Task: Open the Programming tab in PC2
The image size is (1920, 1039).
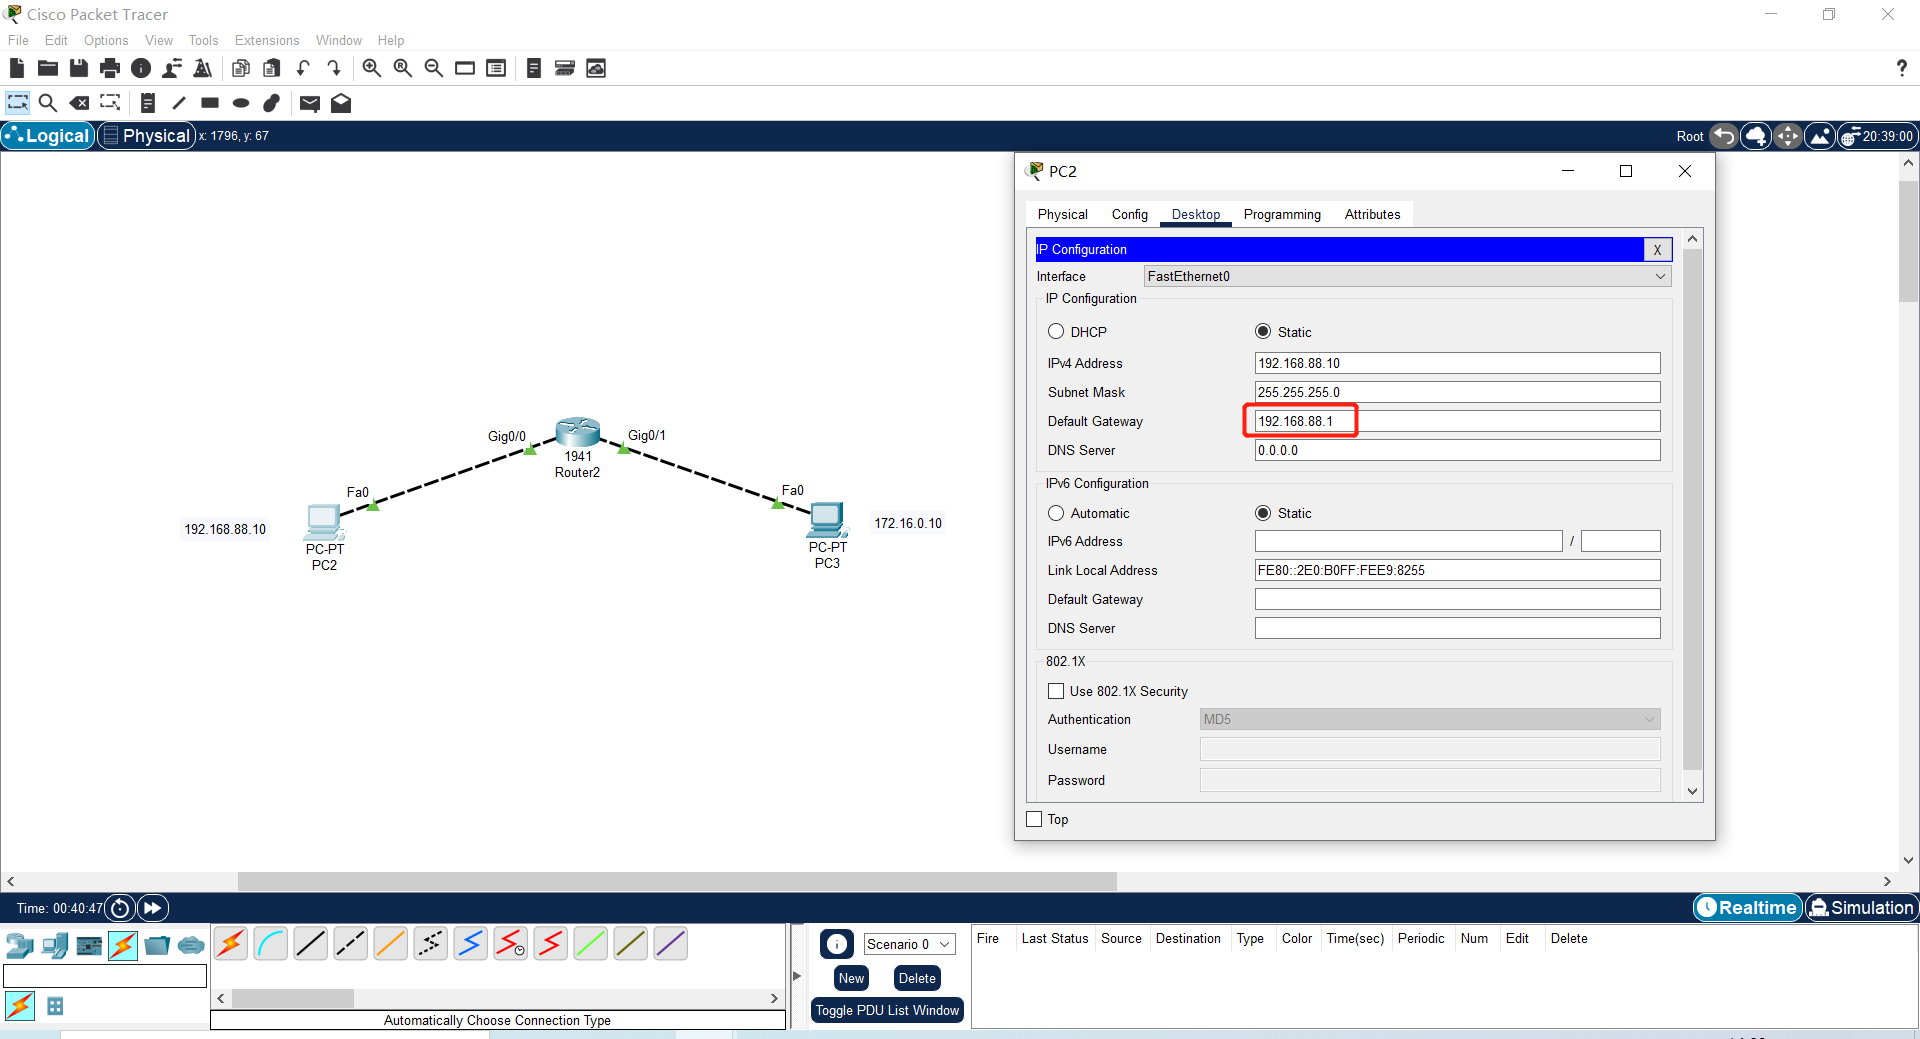Action: (1282, 214)
